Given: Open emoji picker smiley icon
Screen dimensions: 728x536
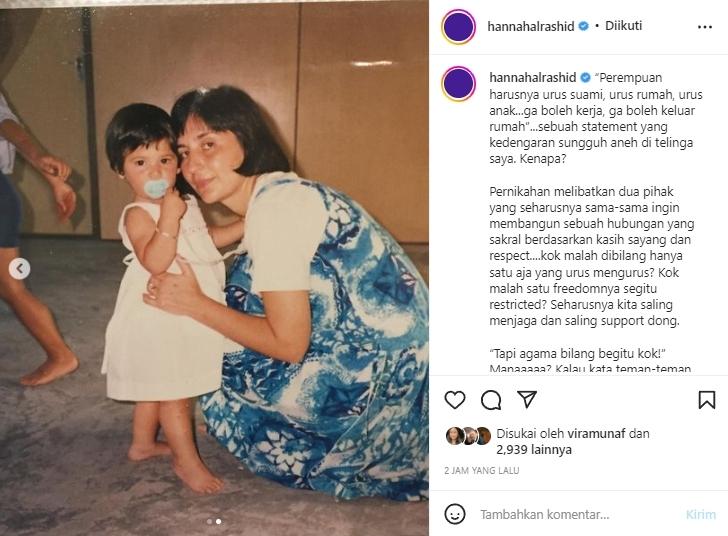Looking at the screenshot, I should pos(455,514).
